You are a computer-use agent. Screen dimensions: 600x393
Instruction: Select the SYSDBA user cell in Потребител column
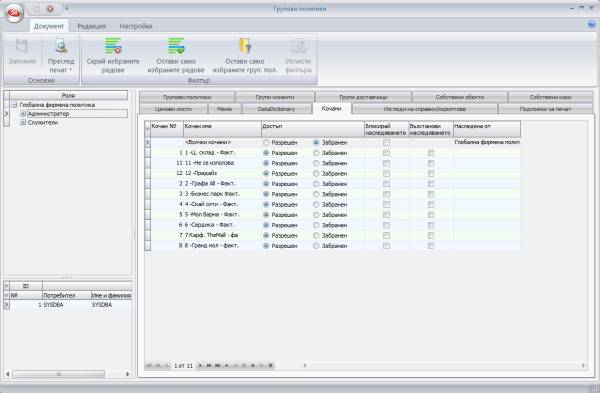tap(67, 305)
